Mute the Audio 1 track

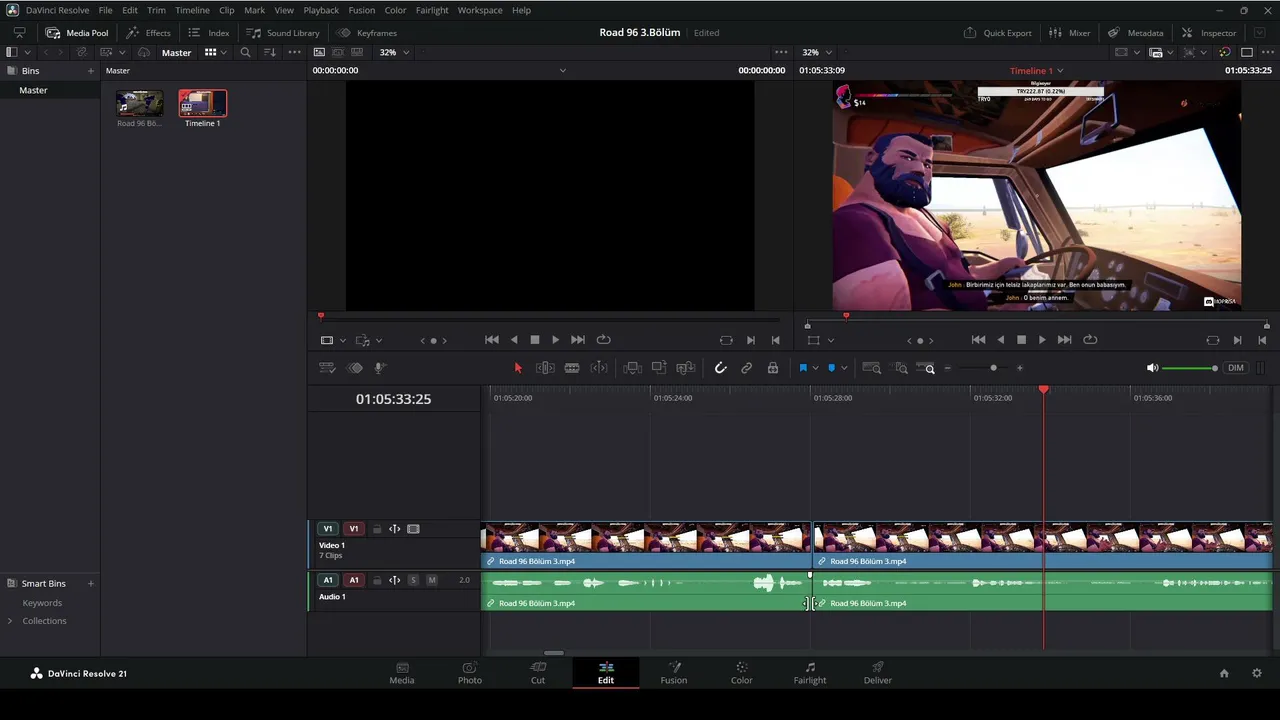432,580
